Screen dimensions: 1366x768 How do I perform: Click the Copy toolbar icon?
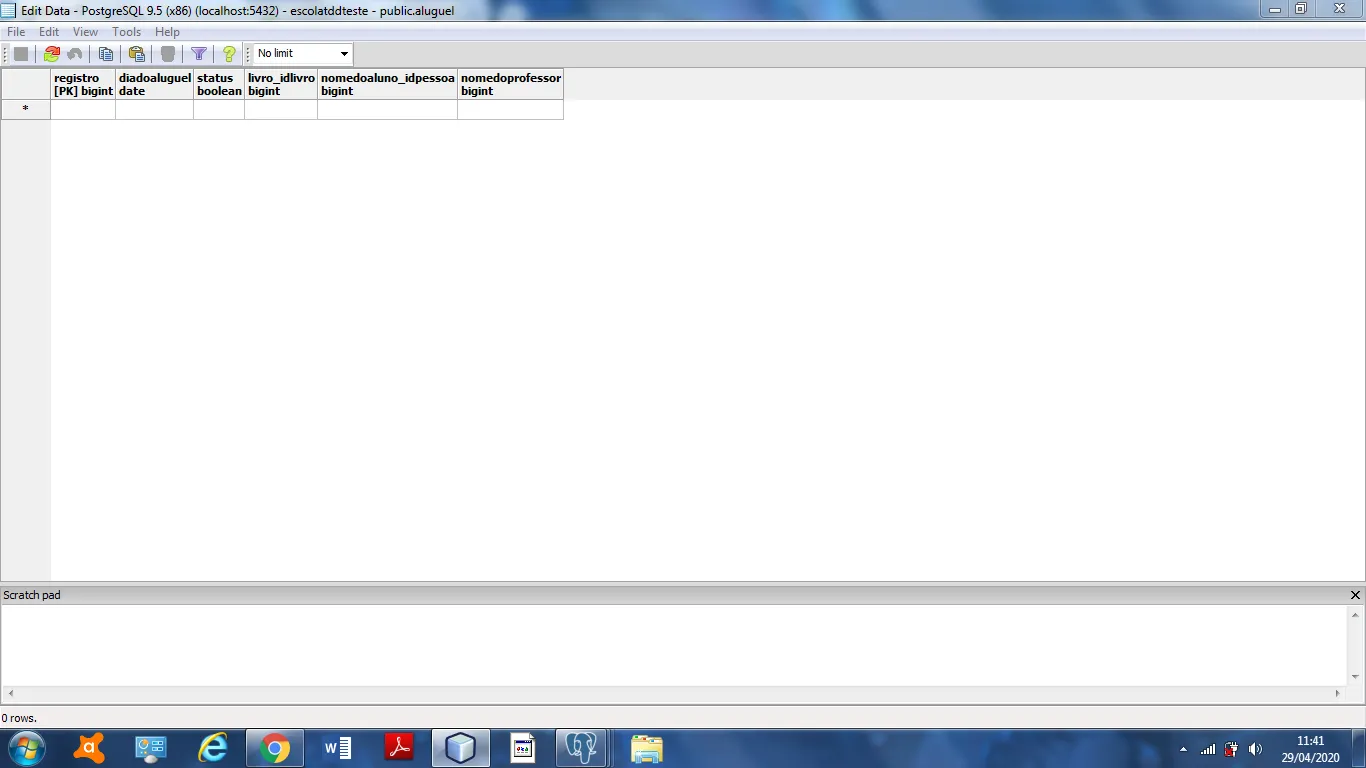coord(105,54)
